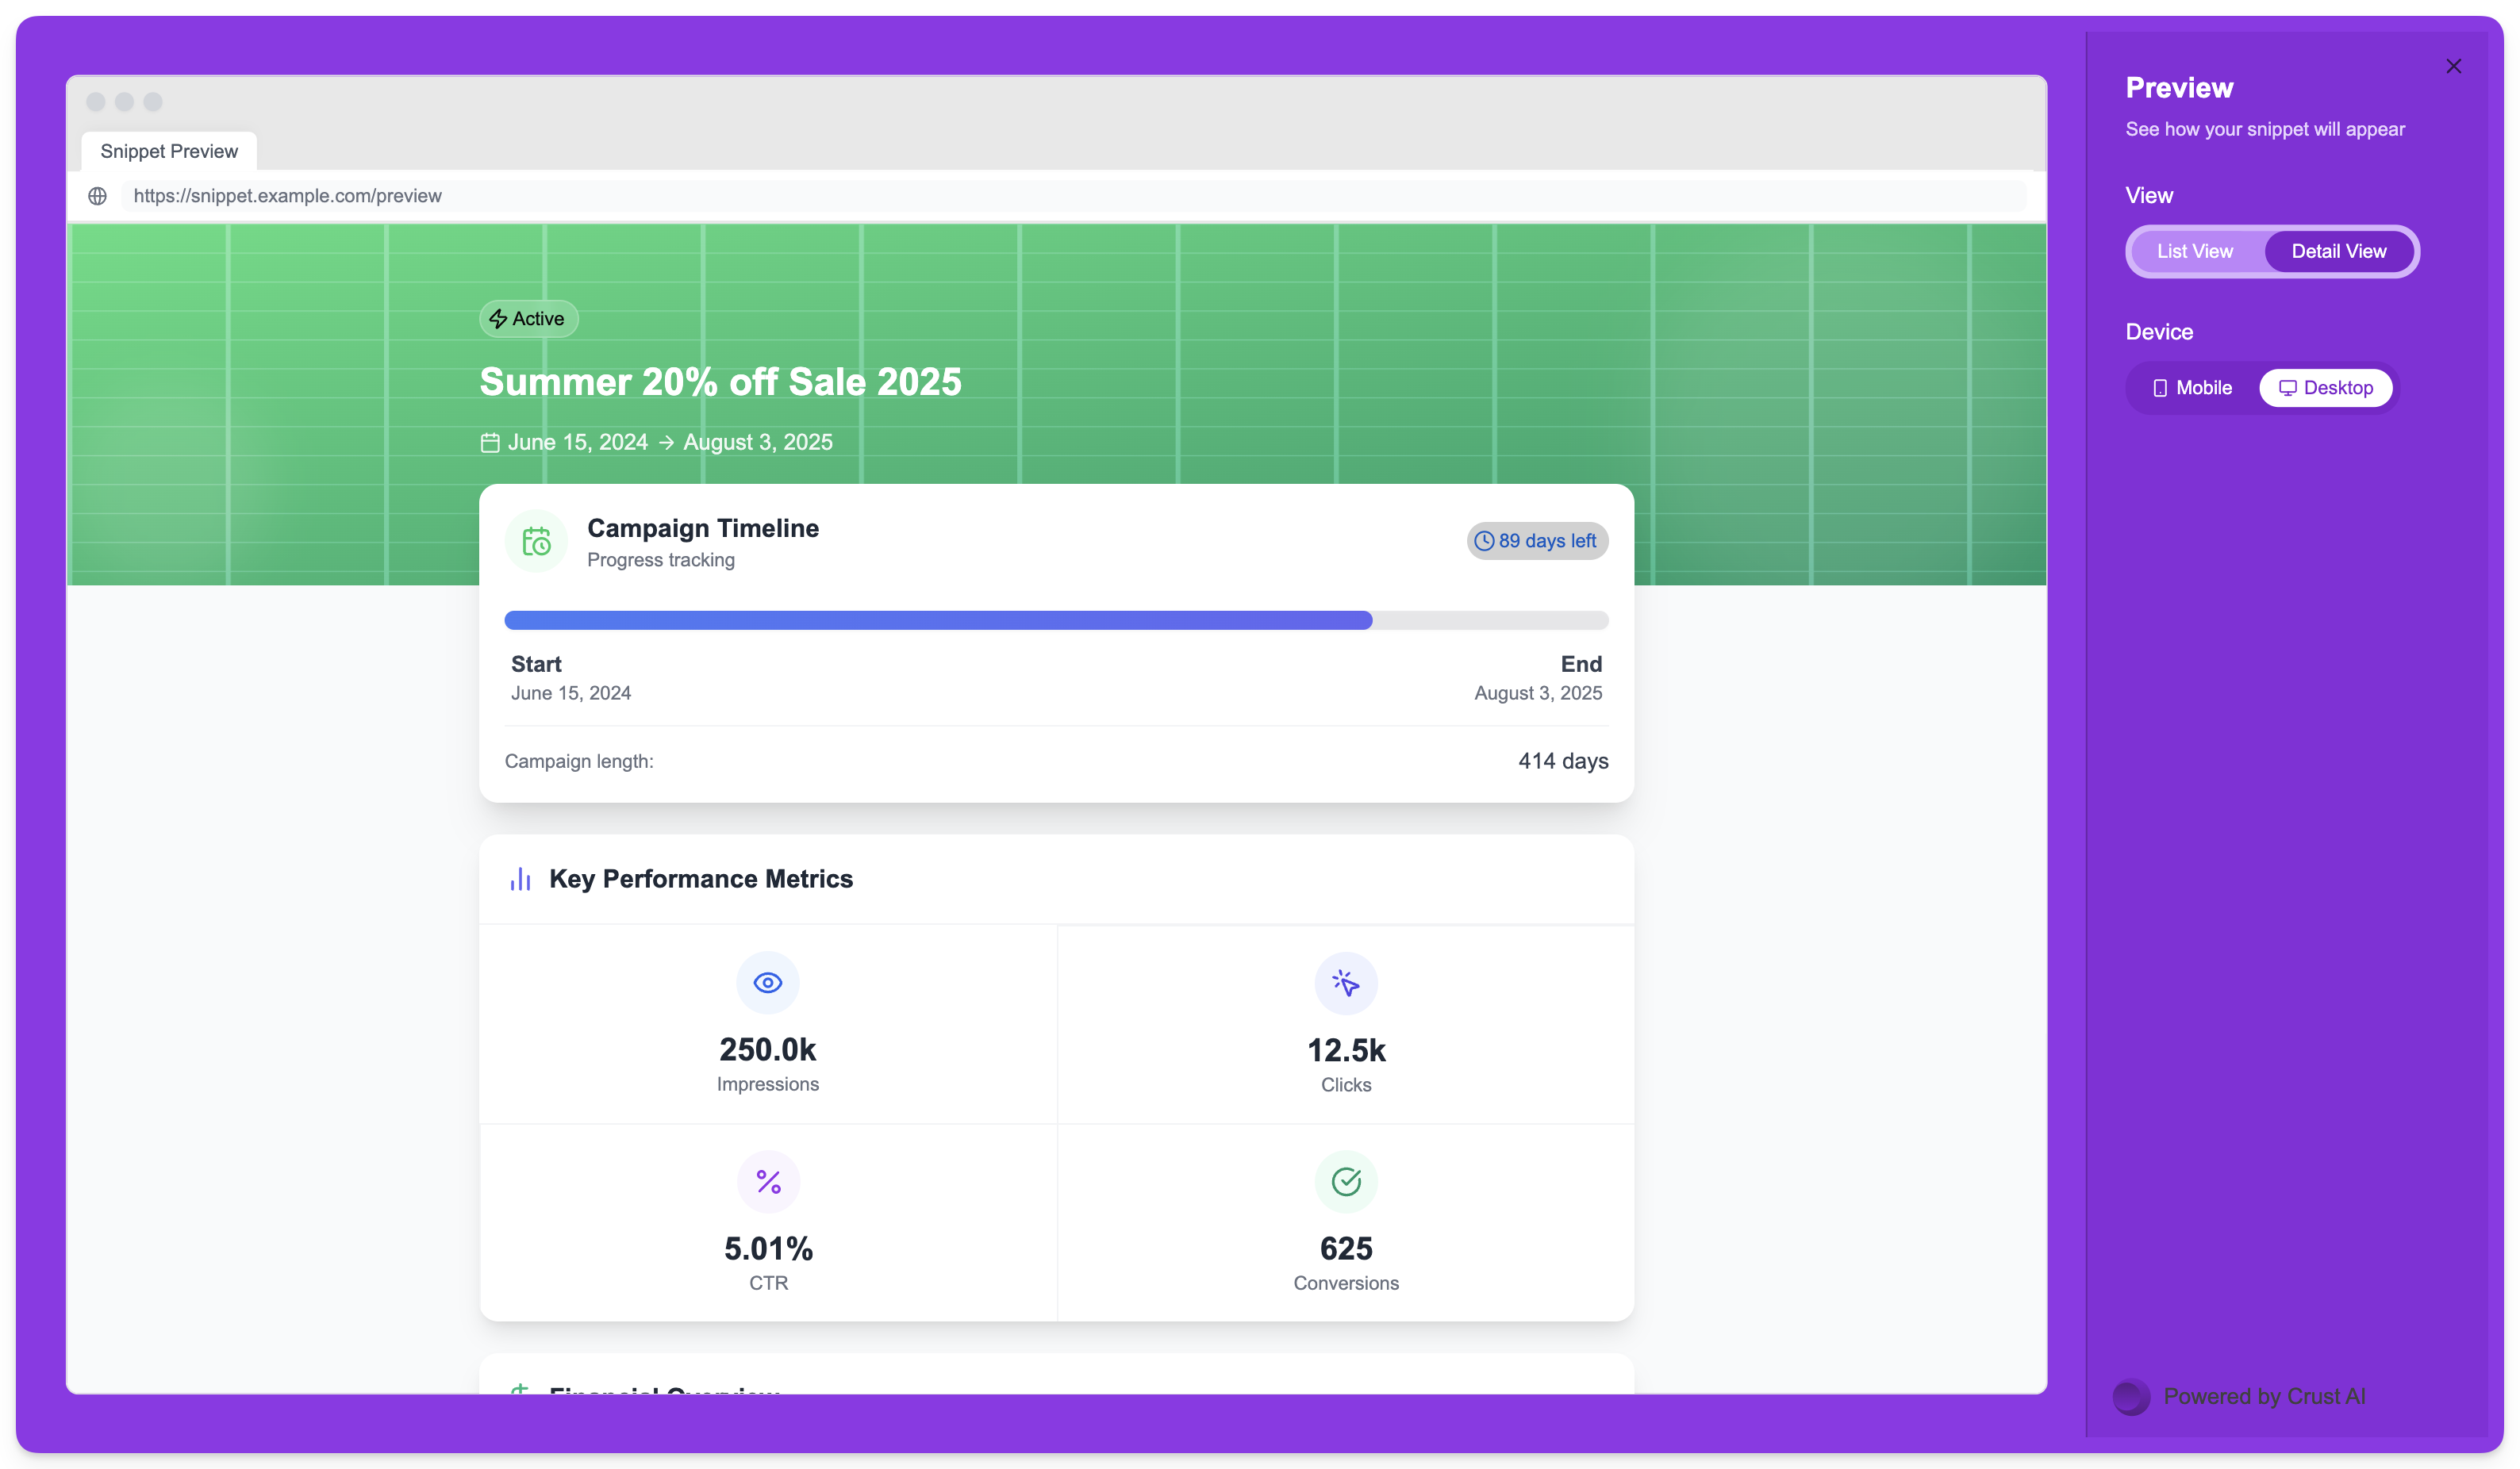Click the Snippet Preview browser tab
Image resolution: width=2520 pixels, height=1469 pixels.
tap(169, 151)
